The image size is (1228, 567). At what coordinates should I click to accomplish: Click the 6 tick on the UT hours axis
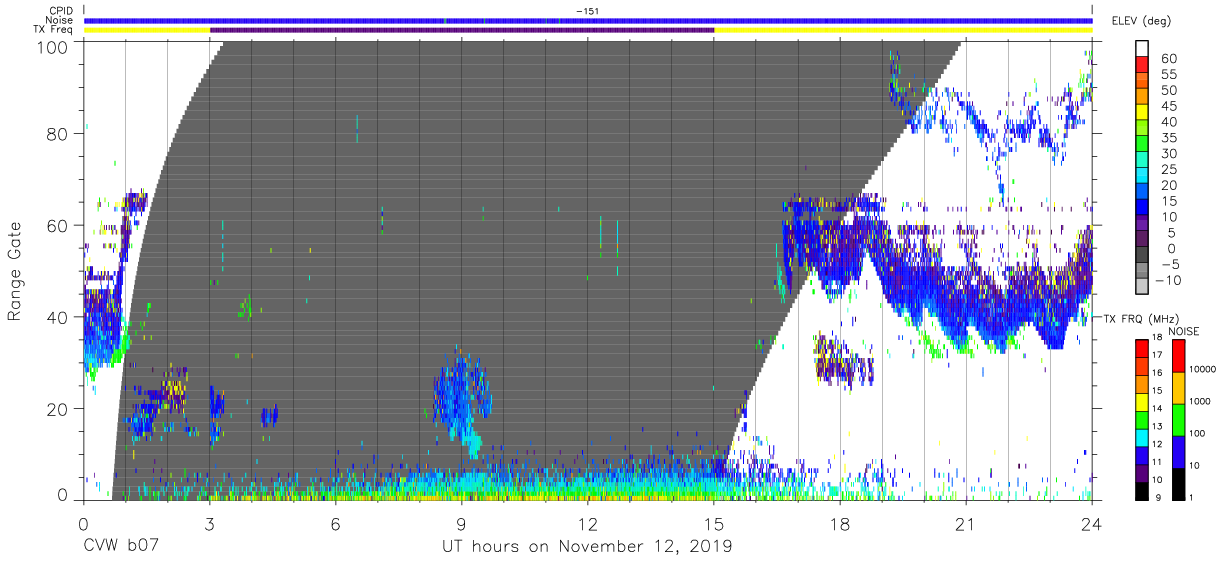[x=335, y=523]
